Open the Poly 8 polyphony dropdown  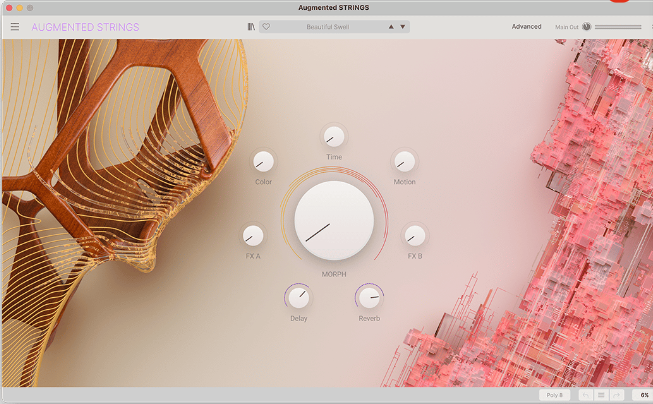pos(555,395)
